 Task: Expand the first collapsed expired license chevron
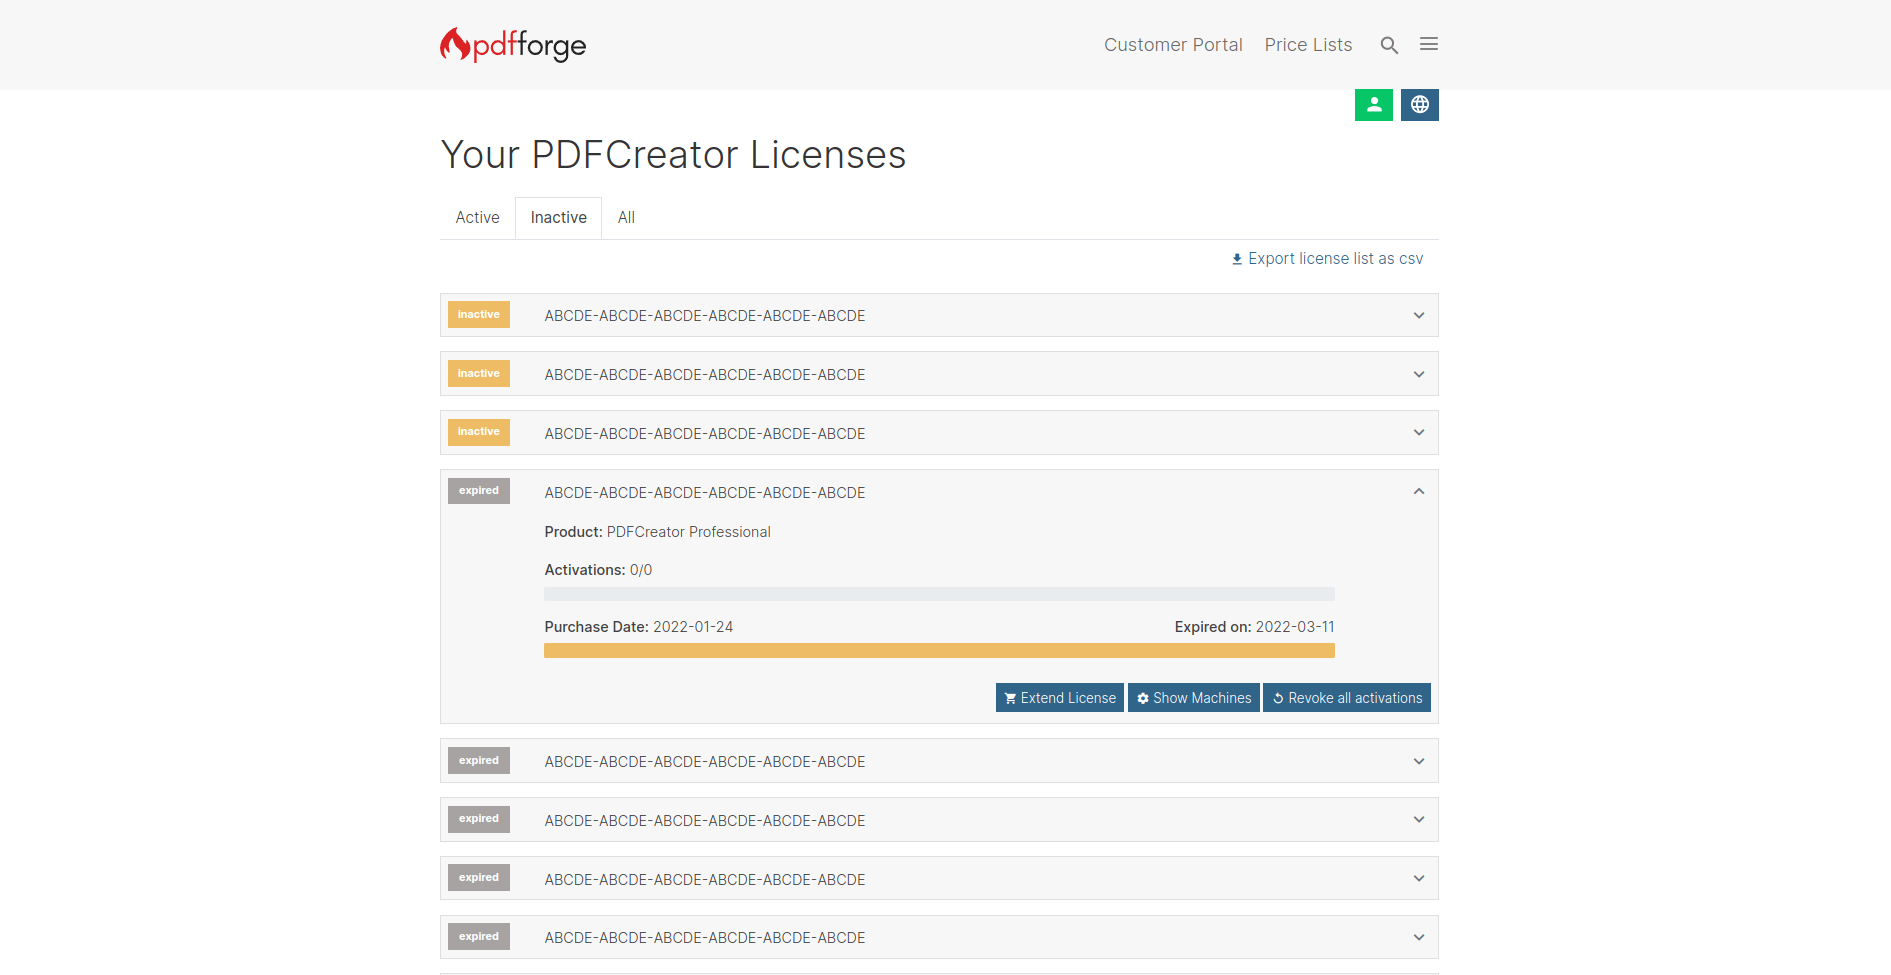(x=1419, y=762)
